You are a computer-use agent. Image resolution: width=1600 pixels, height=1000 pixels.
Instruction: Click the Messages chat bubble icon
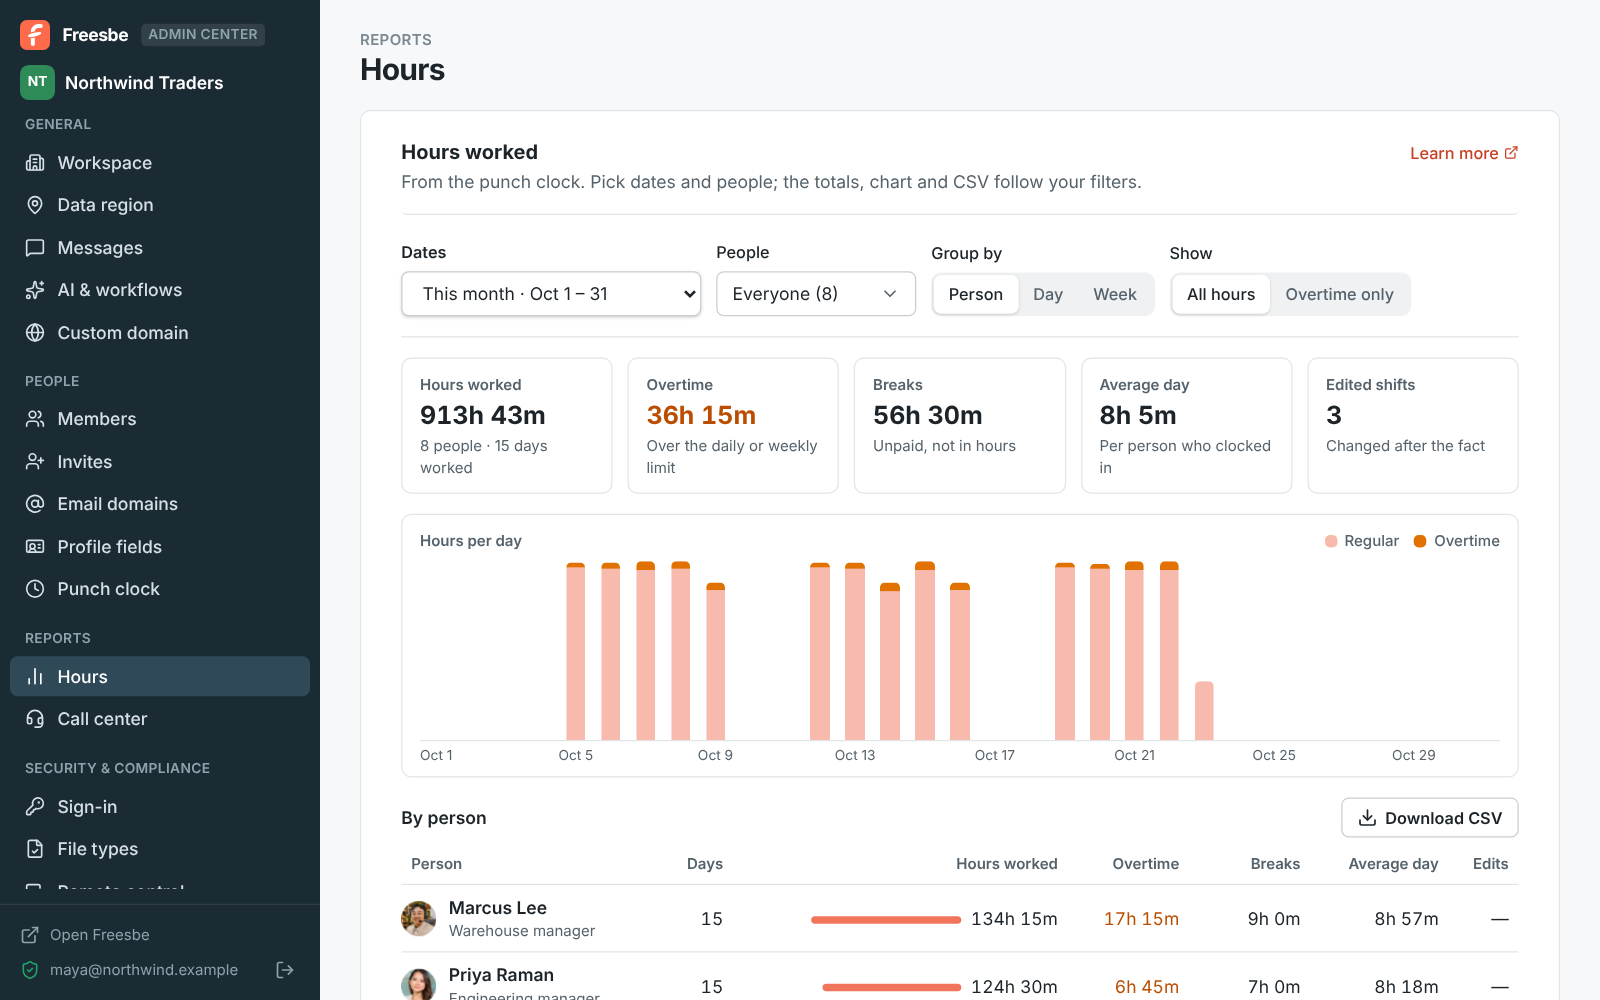(x=35, y=248)
